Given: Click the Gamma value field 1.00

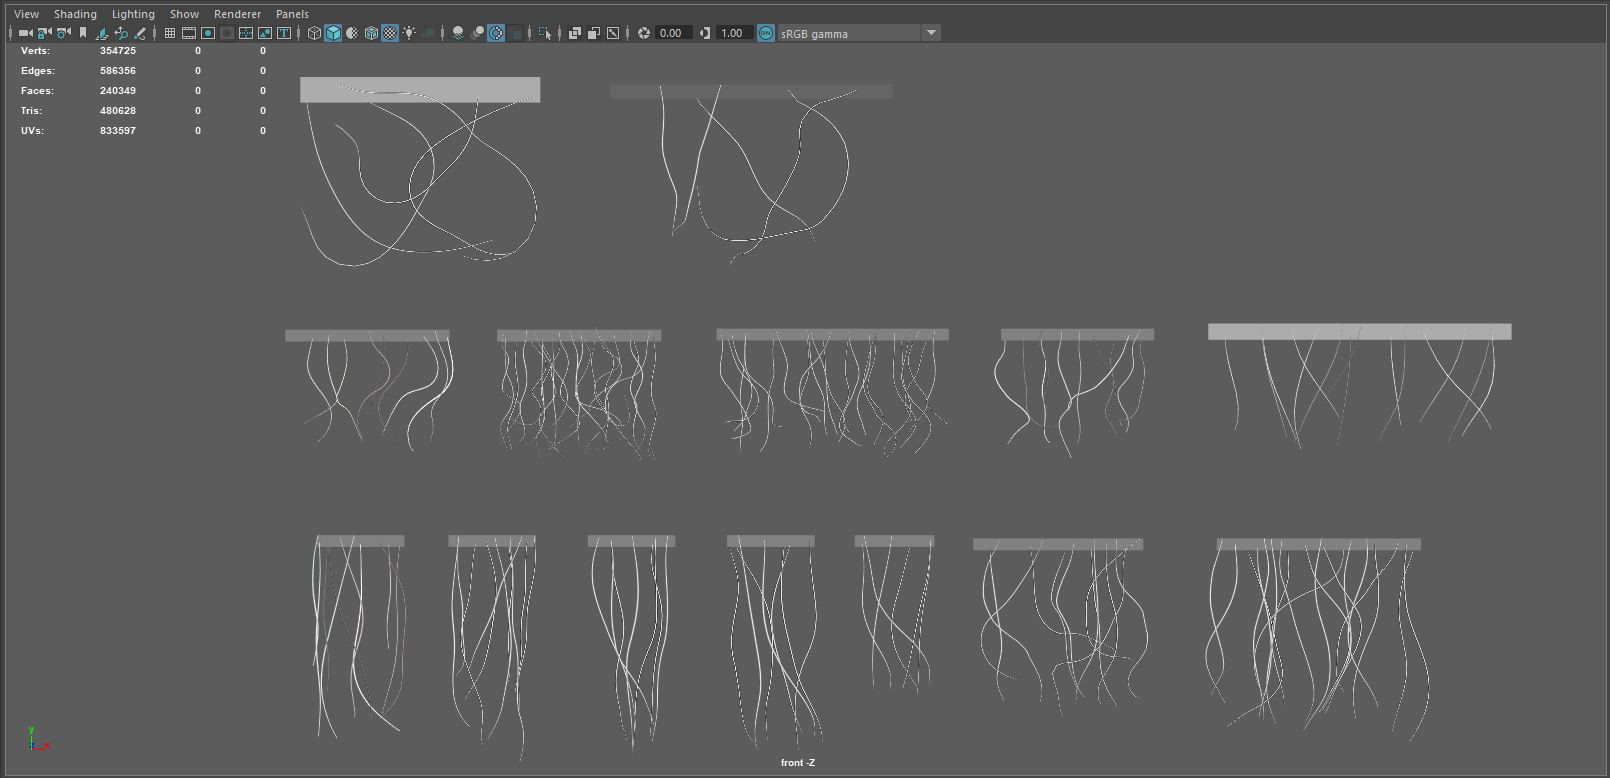Looking at the screenshot, I should [735, 33].
